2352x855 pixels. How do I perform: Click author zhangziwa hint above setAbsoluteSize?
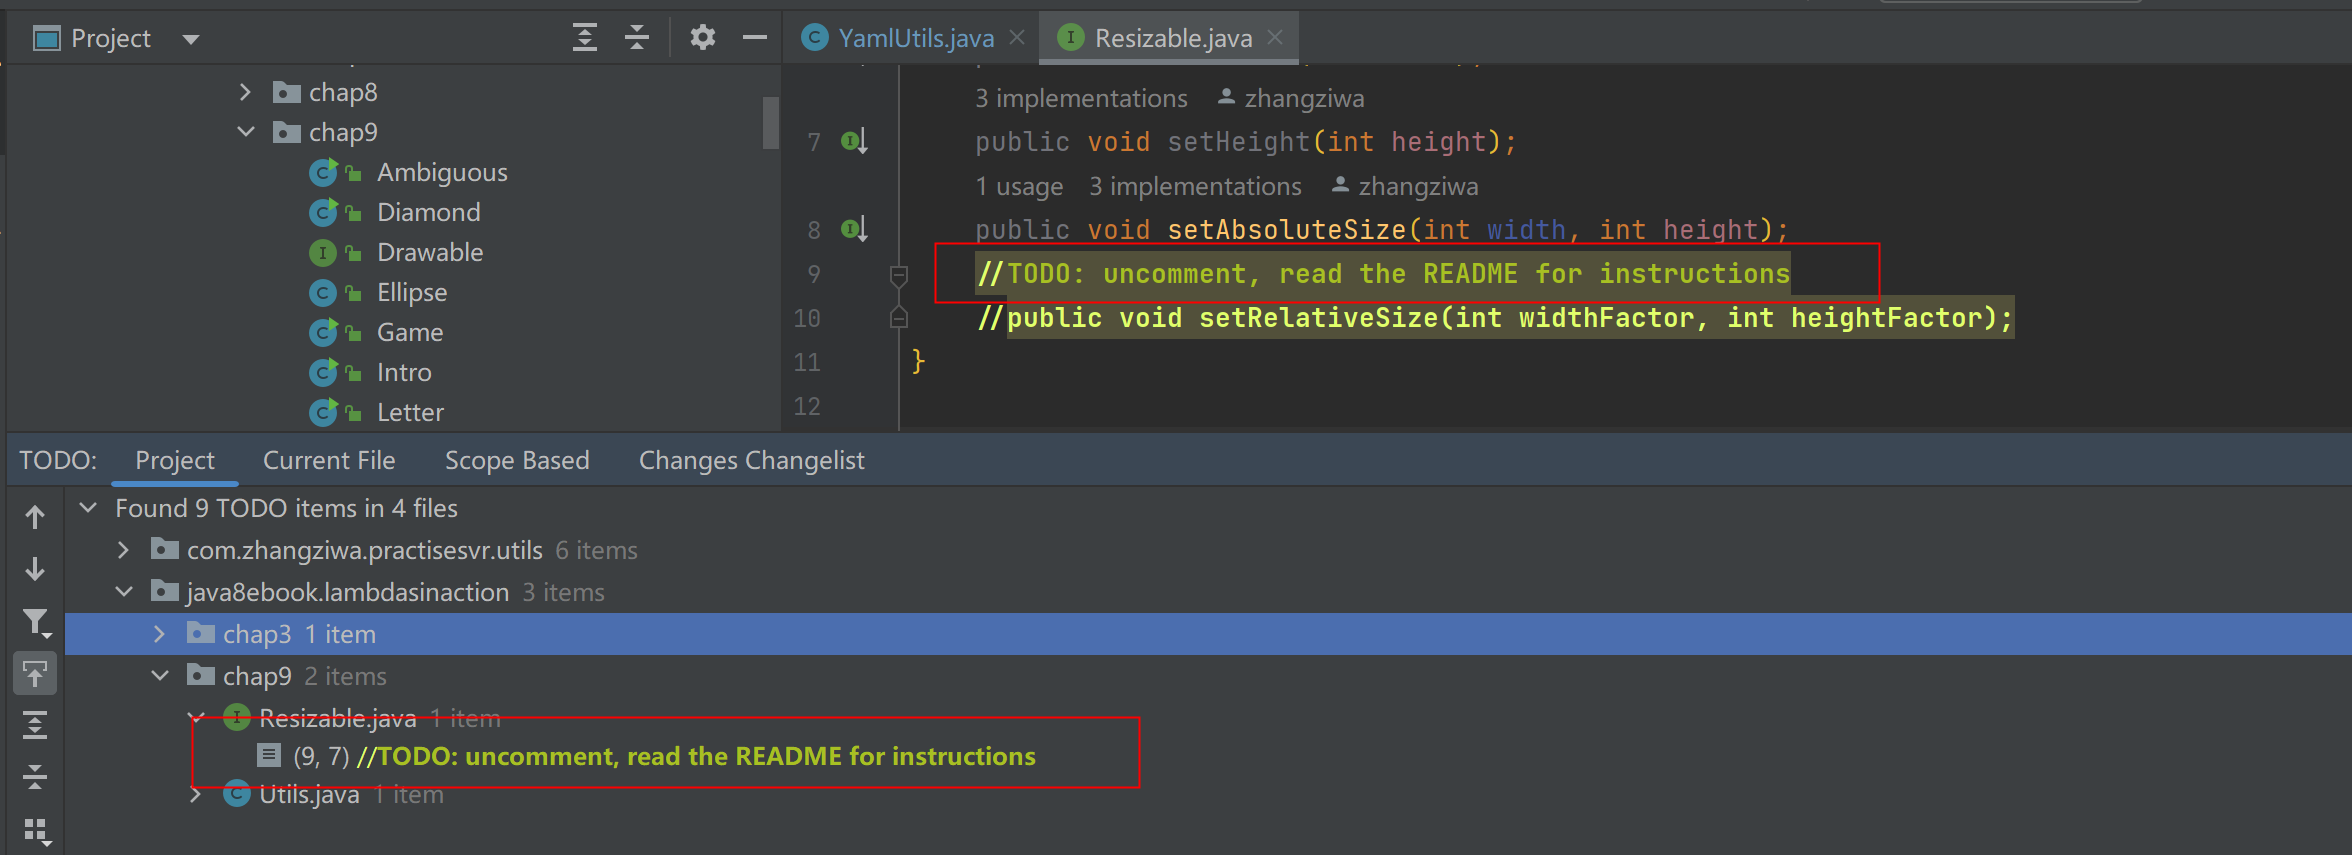[1405, 186]
